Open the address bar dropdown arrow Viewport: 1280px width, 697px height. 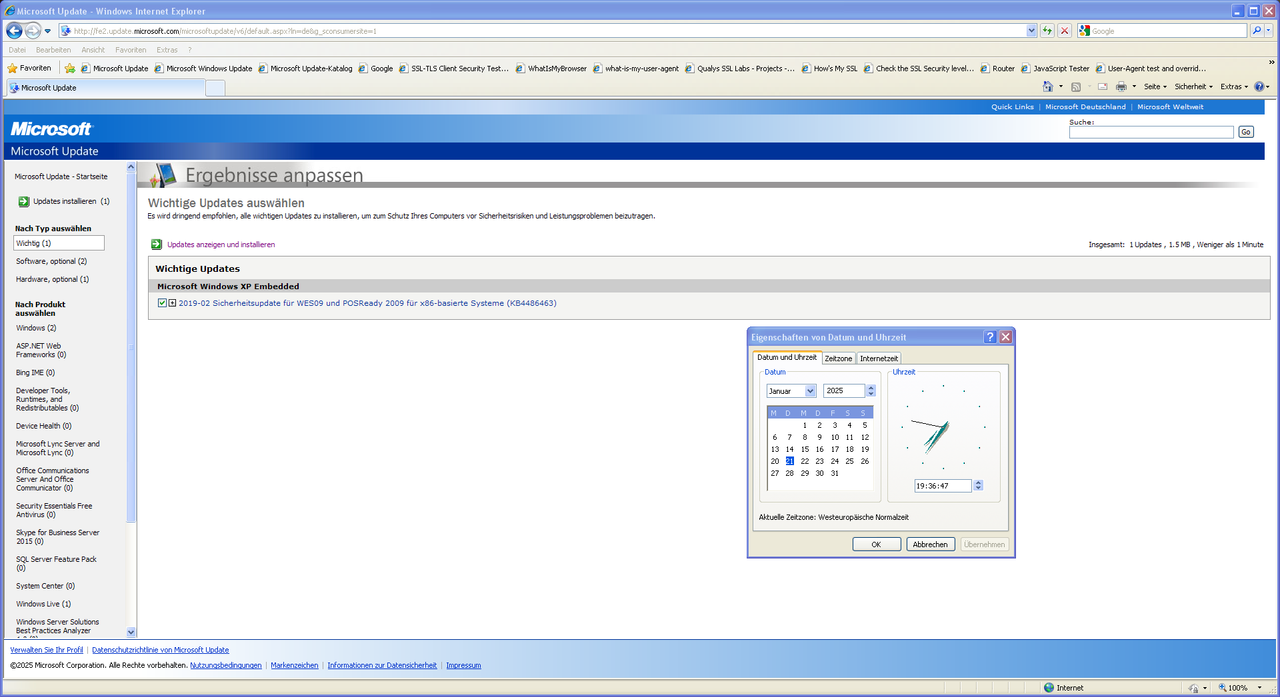tap(1032, 31)
